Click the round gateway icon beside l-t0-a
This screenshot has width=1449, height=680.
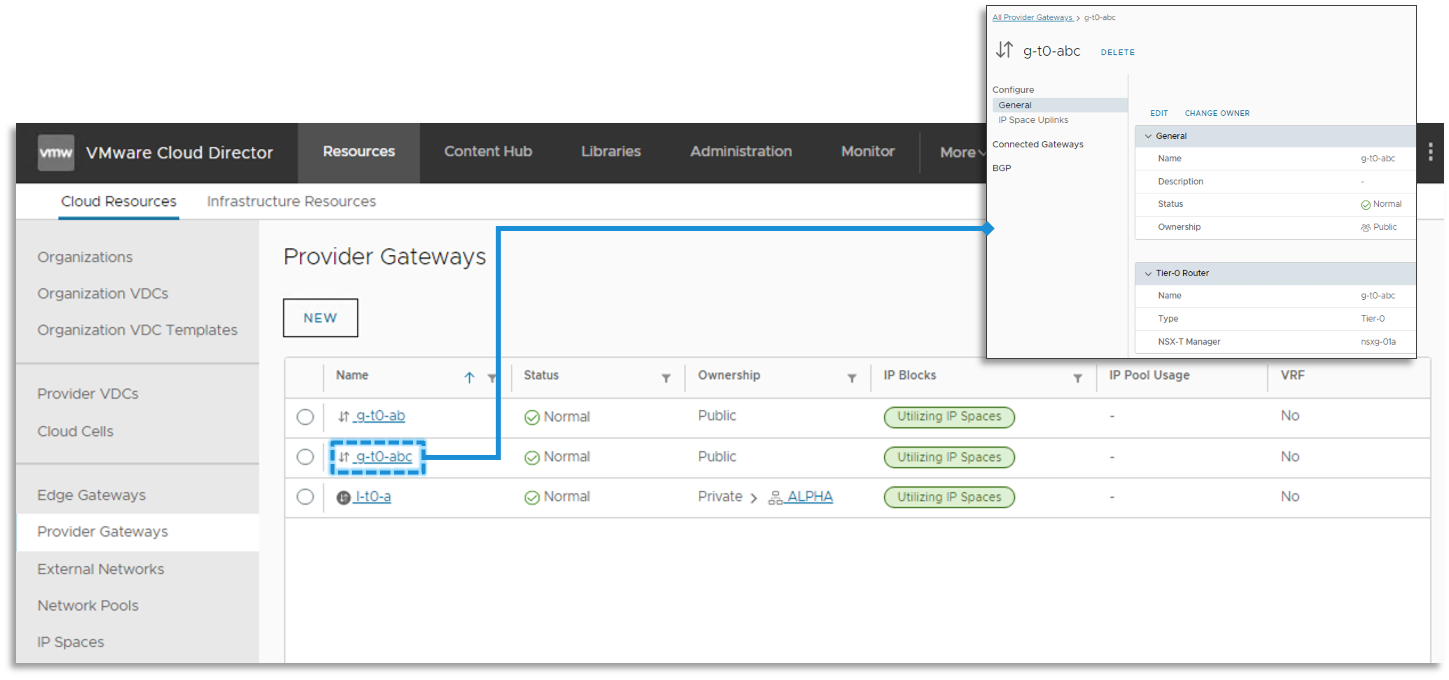point(344,497)
